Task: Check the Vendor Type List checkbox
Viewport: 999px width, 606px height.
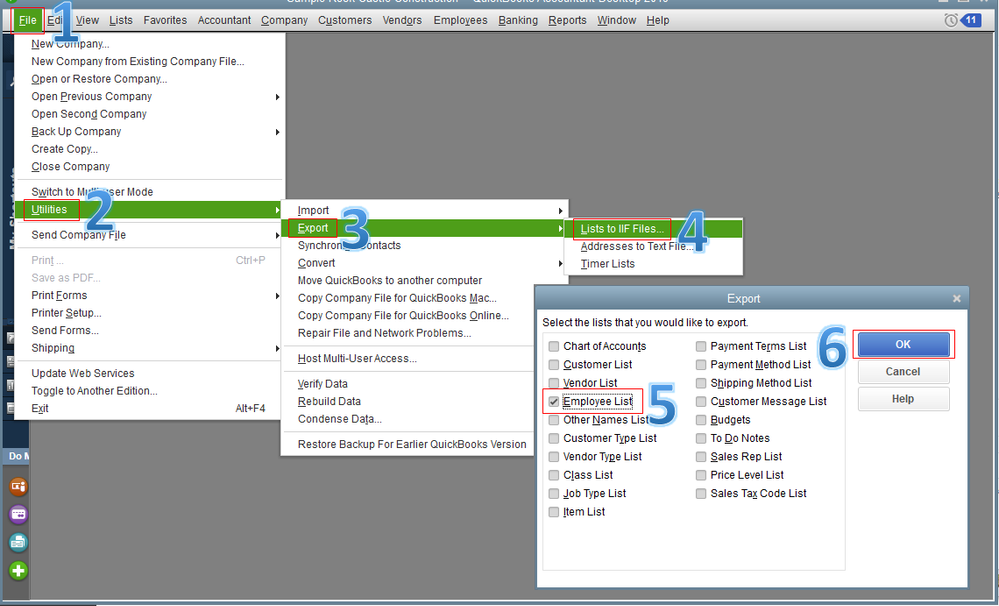Action: [554, 457]
